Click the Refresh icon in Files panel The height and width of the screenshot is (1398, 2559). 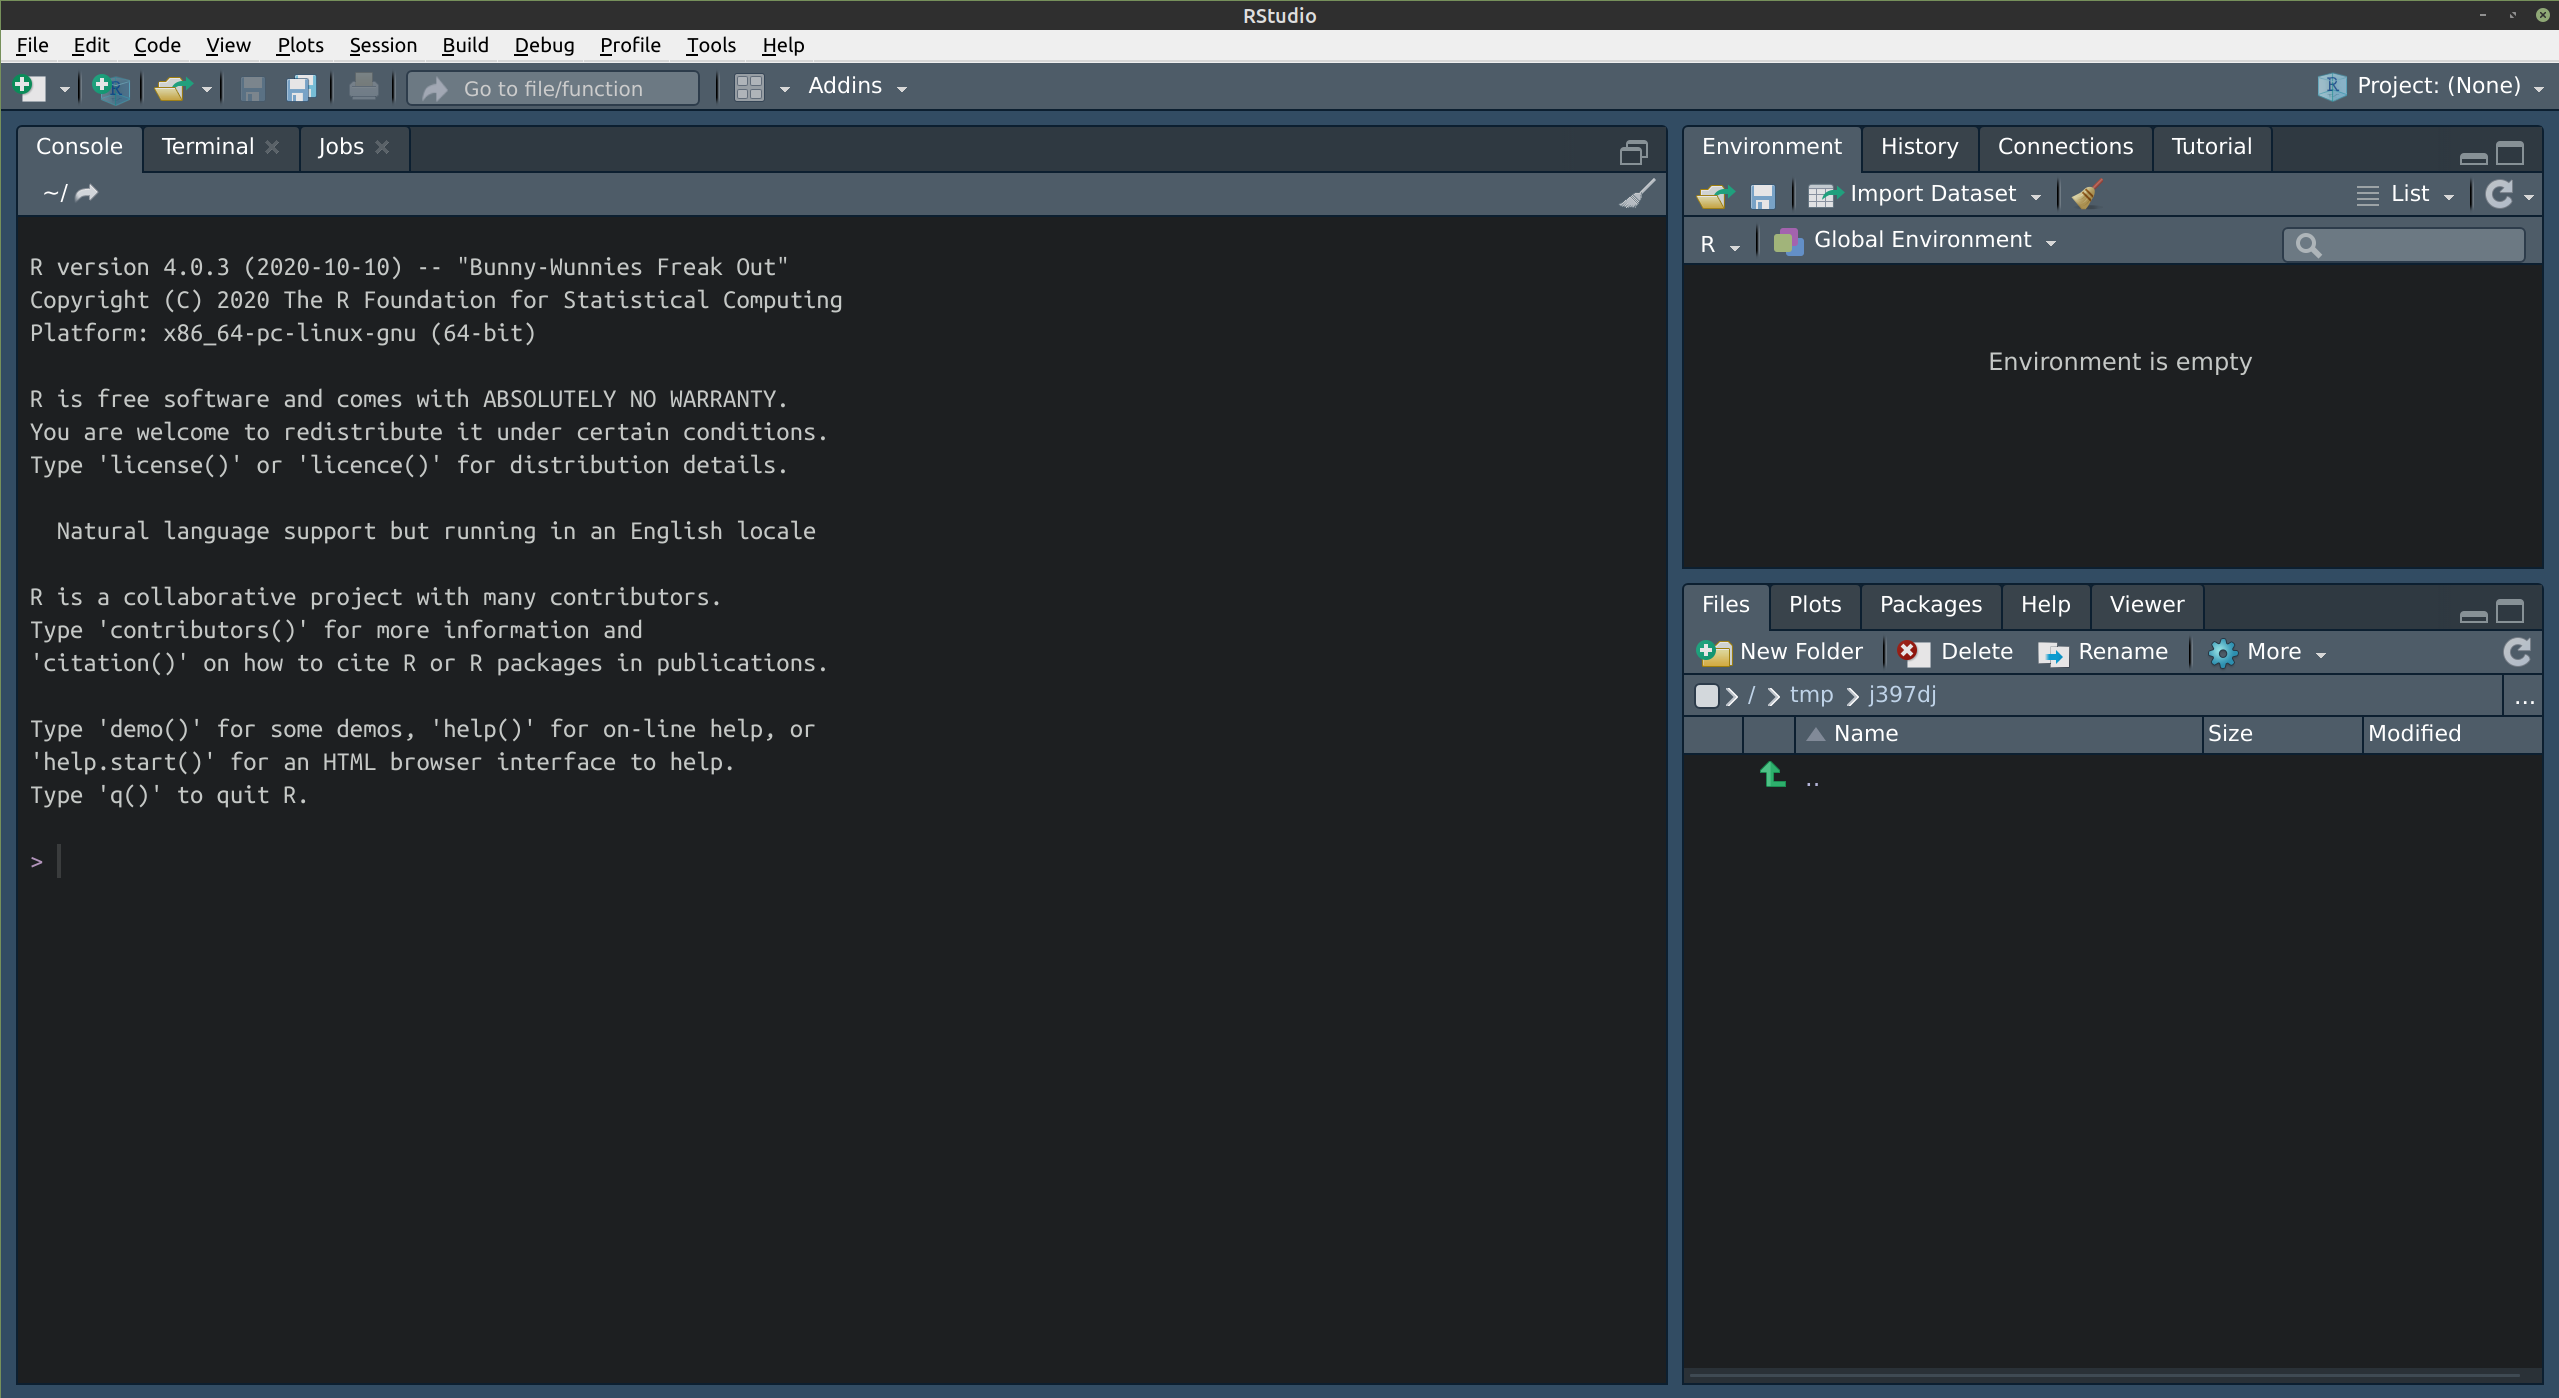[x=2518, y=651]
